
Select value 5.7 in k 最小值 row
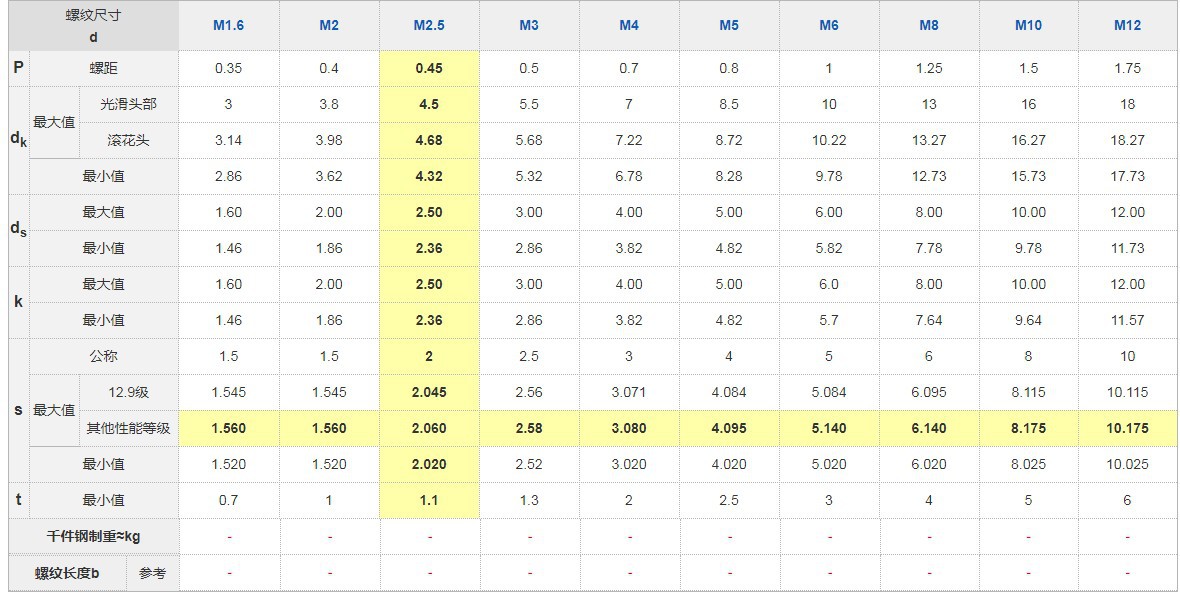pos(829,320)
